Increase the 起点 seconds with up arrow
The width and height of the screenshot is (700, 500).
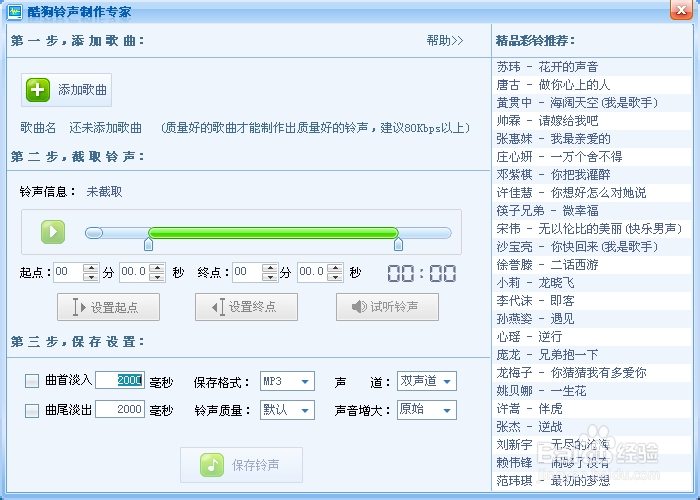[157, 267]
